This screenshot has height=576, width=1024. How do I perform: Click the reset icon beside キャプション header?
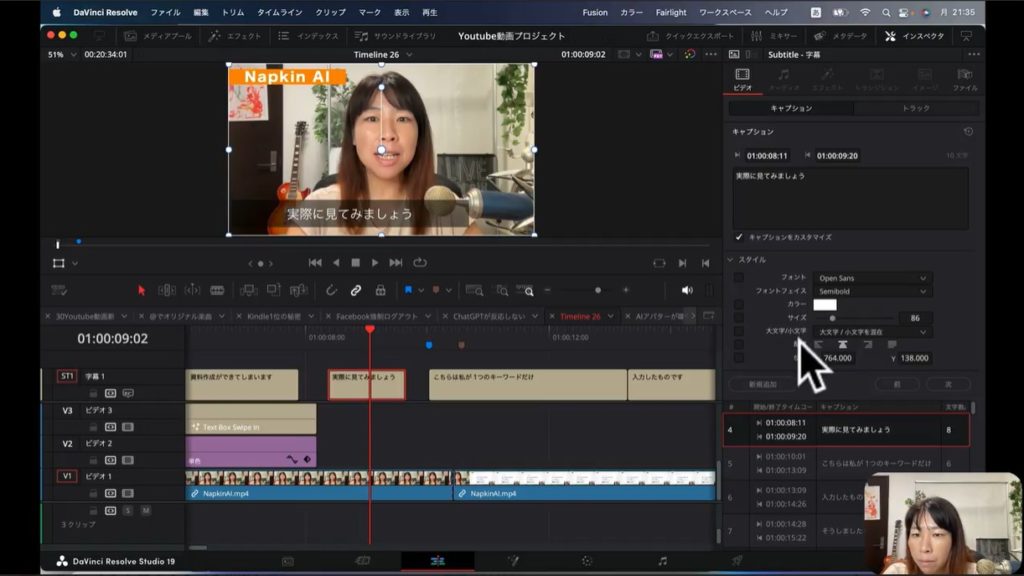pos(967,132)
